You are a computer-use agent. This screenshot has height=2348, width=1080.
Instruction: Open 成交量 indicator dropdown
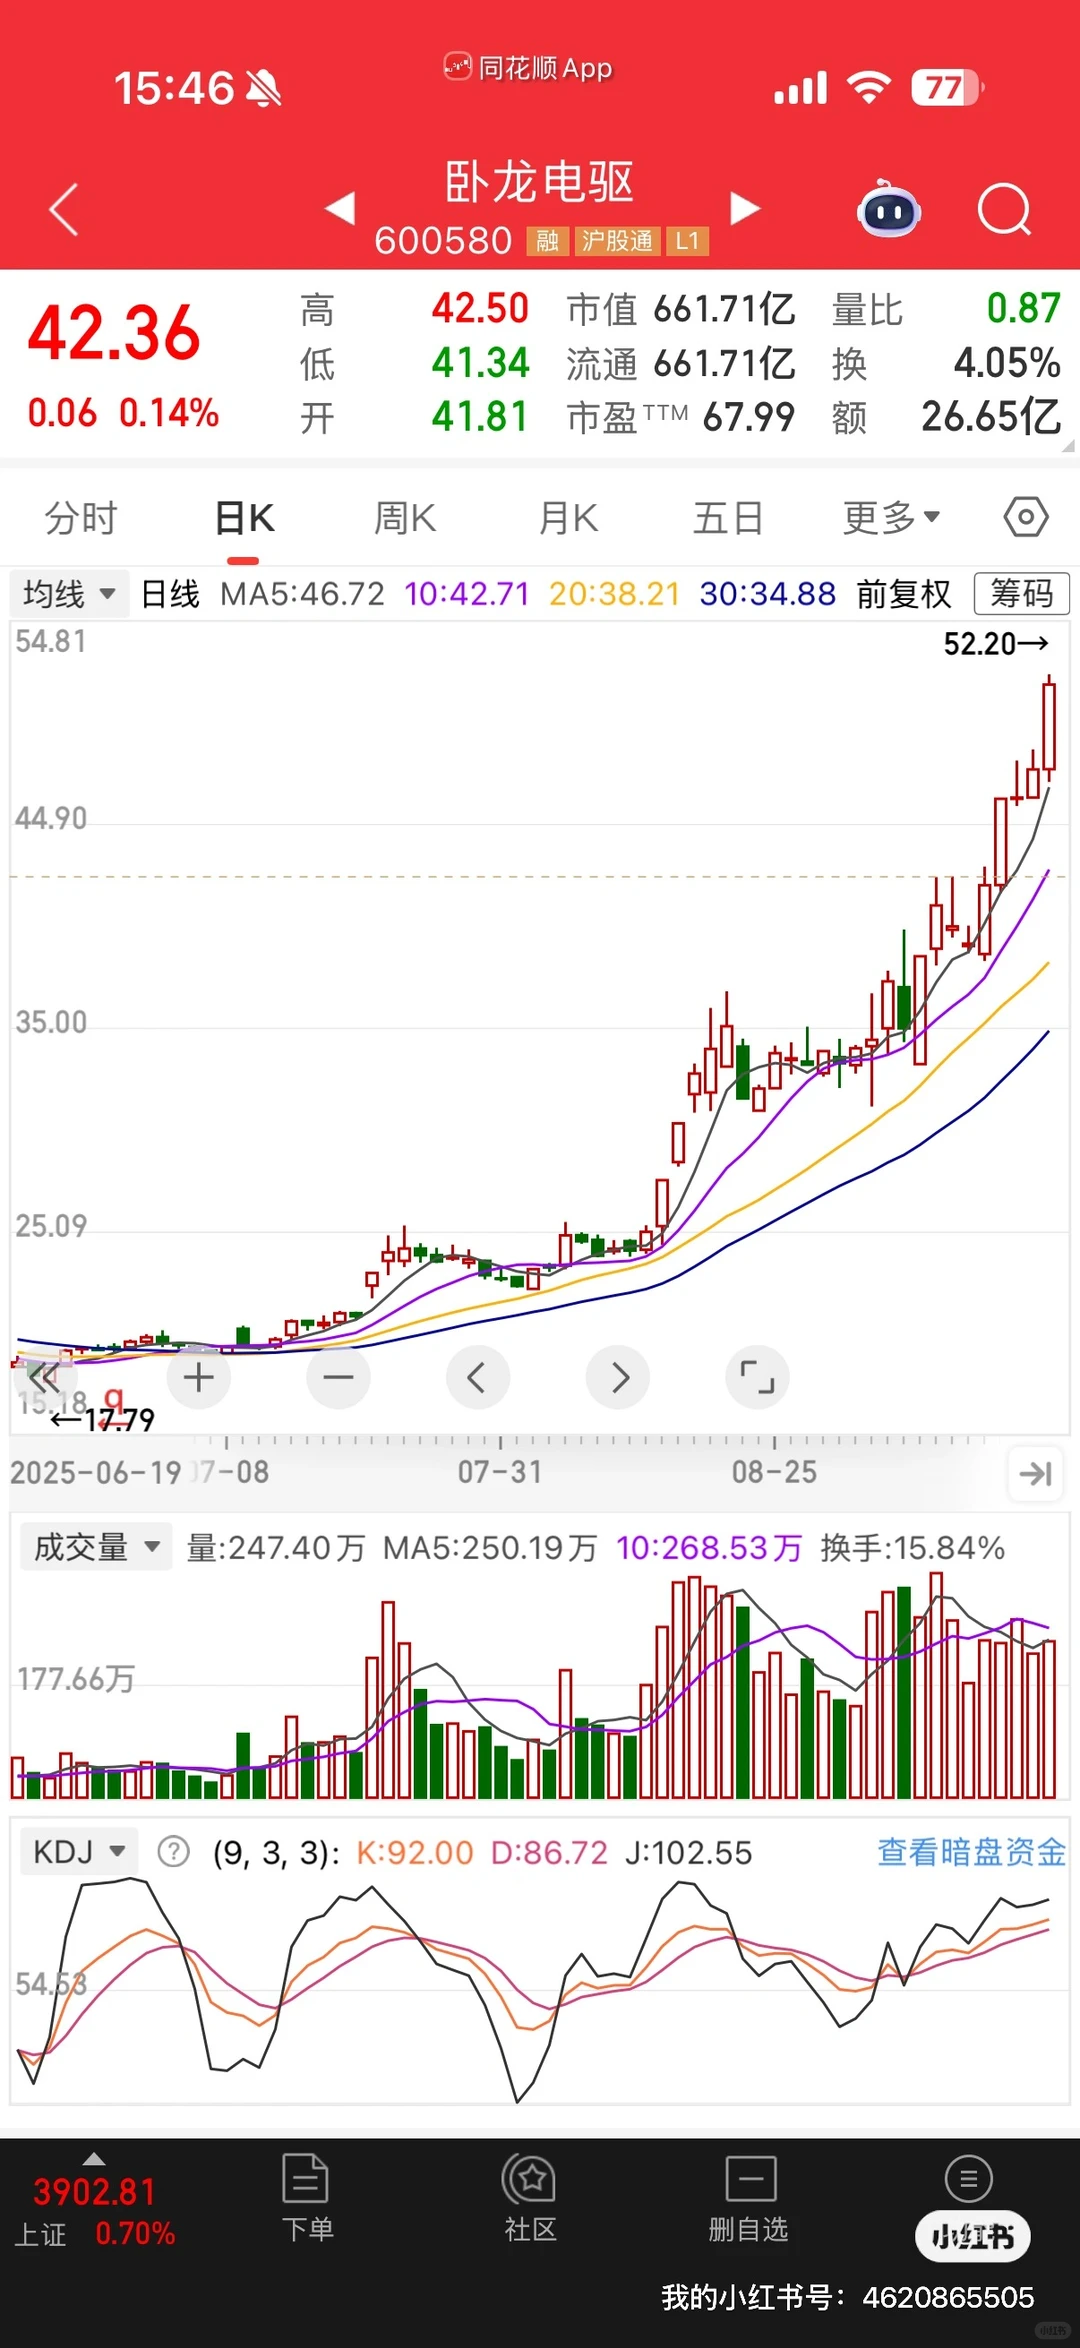pos(96,1547)
